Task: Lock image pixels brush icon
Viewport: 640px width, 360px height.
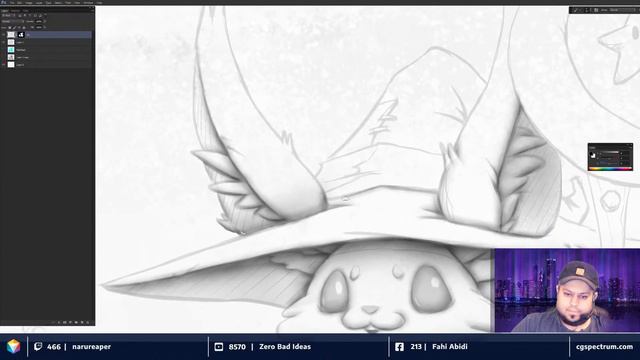Action: coord(15,27)
